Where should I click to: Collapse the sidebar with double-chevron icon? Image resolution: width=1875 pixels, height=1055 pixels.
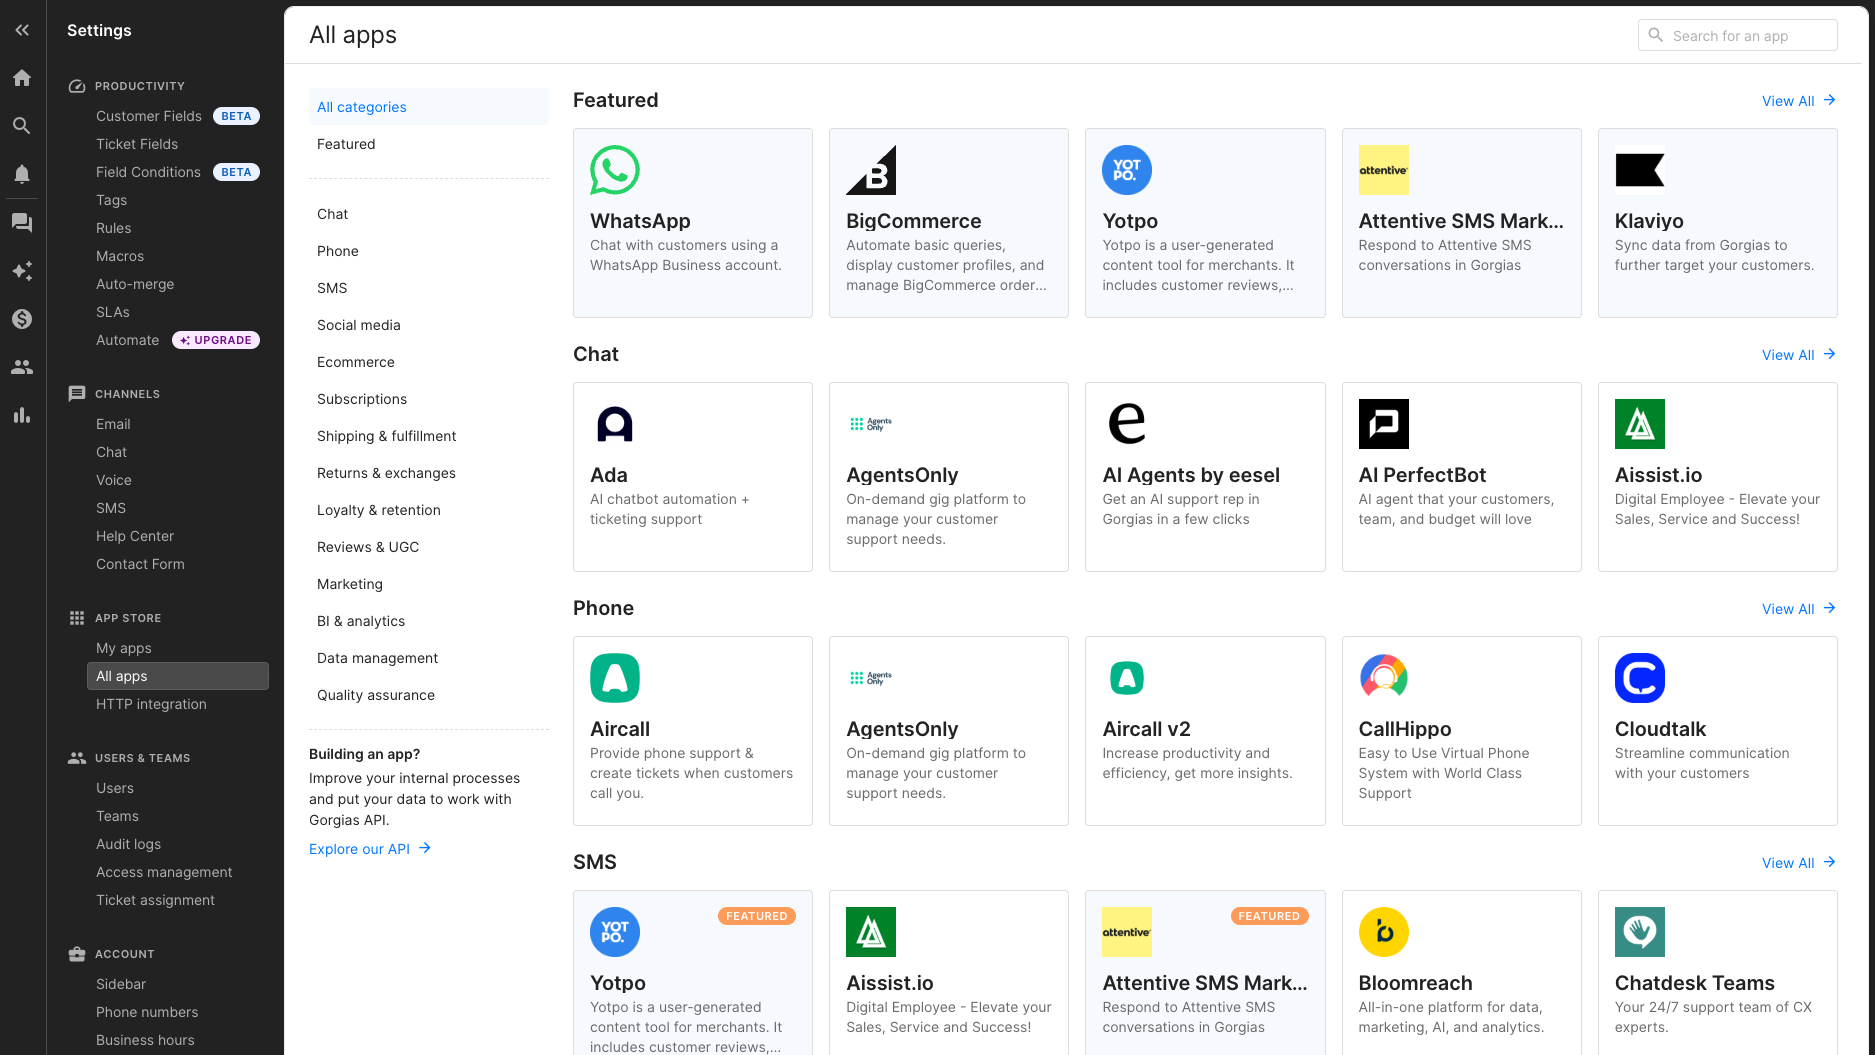point(22,30)
